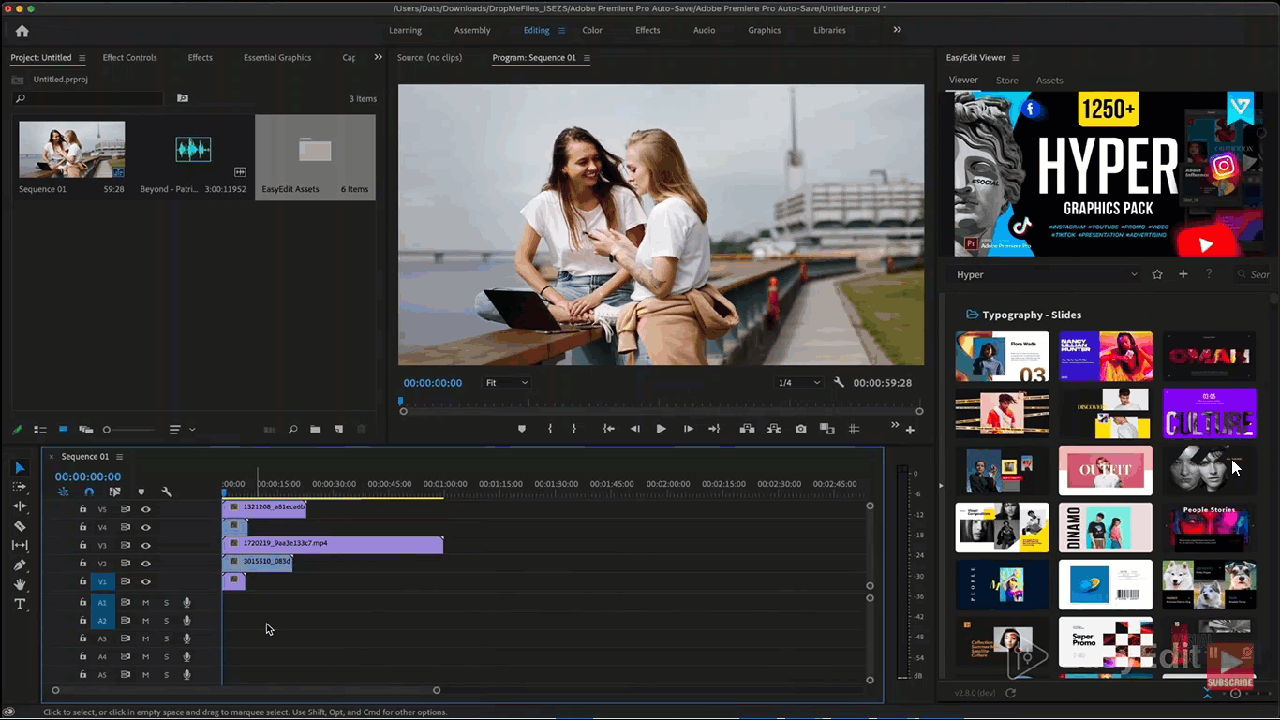Open the Fit zoom level dropdown

click(505, 383)
